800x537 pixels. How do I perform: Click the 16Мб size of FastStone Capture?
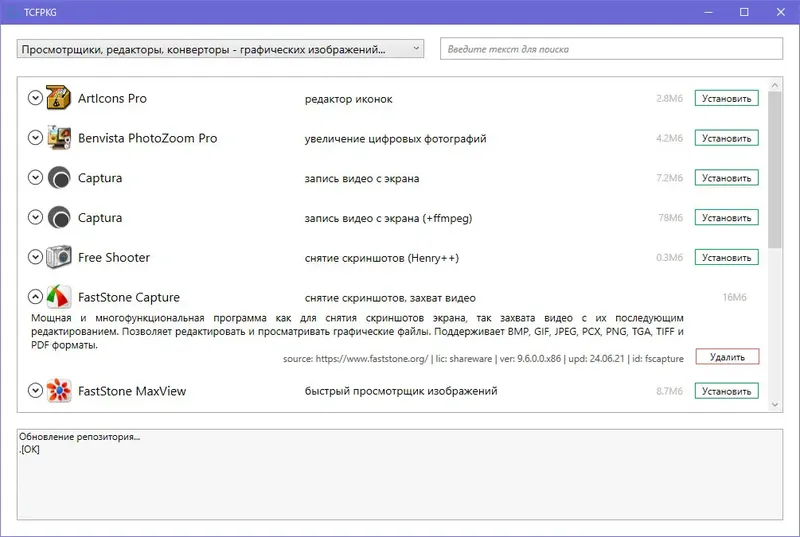click(x=734, y=297)
